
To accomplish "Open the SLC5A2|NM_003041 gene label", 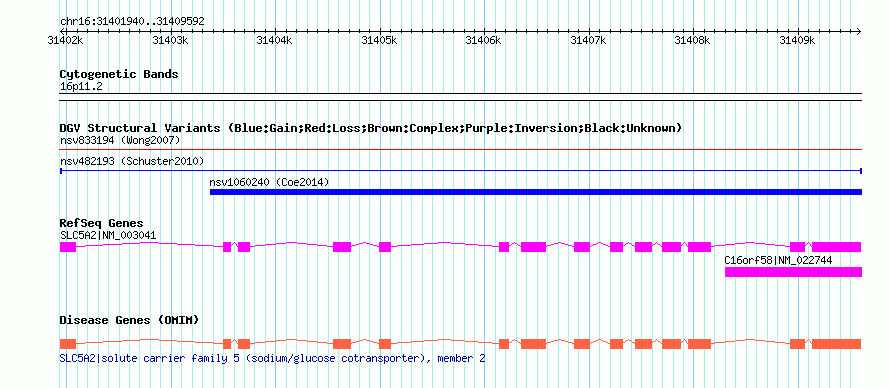I will (108, 235).
